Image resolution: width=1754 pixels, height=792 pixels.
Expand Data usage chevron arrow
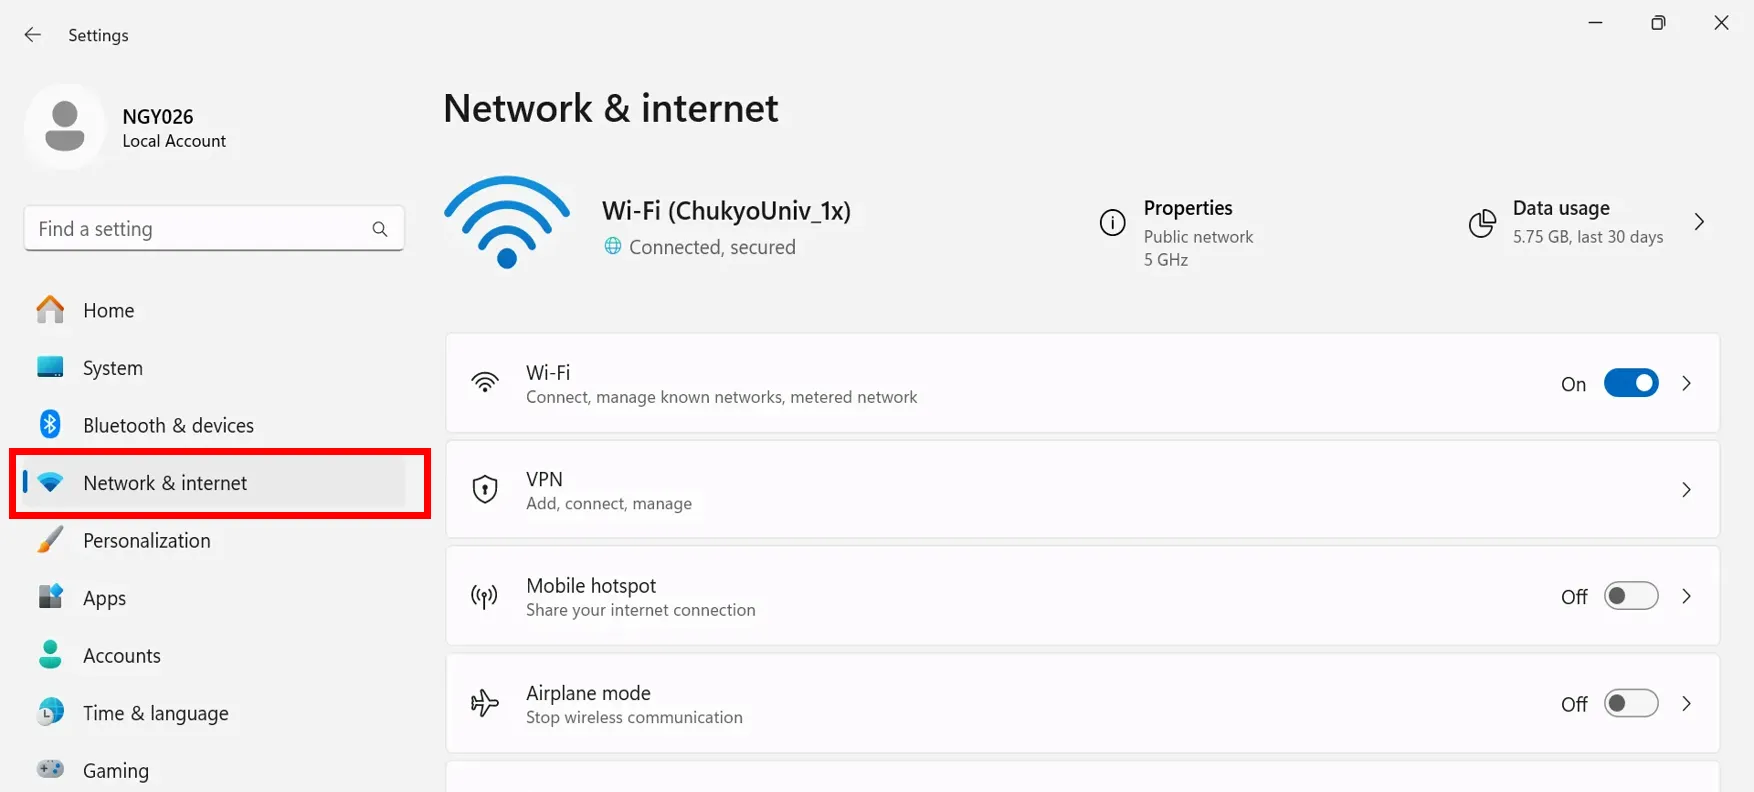coord(1699,222)
